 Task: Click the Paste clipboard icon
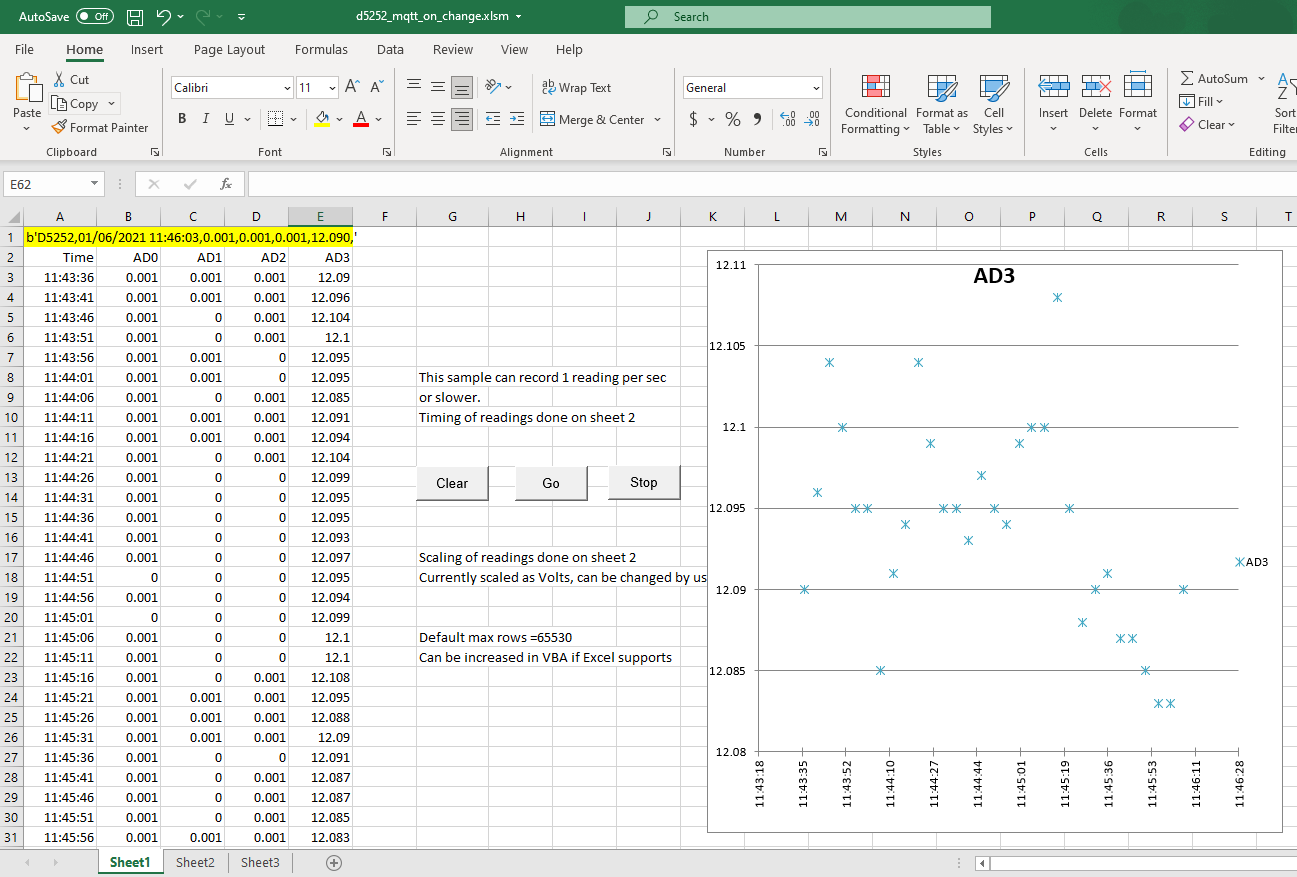click(28, 88)
